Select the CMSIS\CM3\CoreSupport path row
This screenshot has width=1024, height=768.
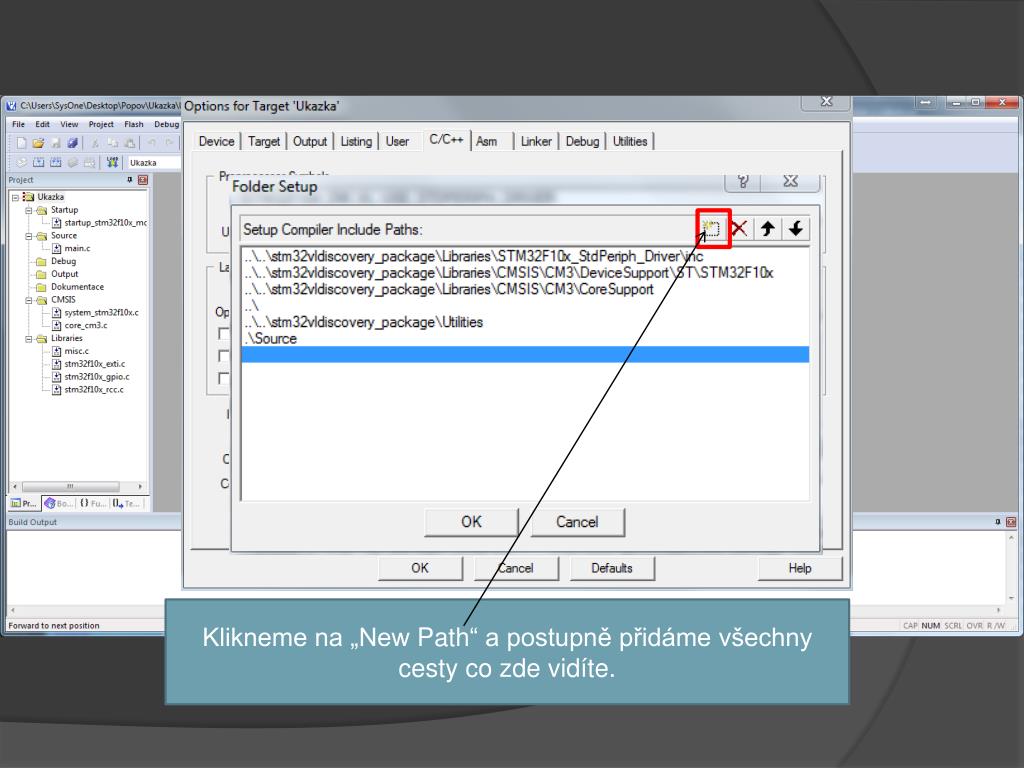[525, 289]
